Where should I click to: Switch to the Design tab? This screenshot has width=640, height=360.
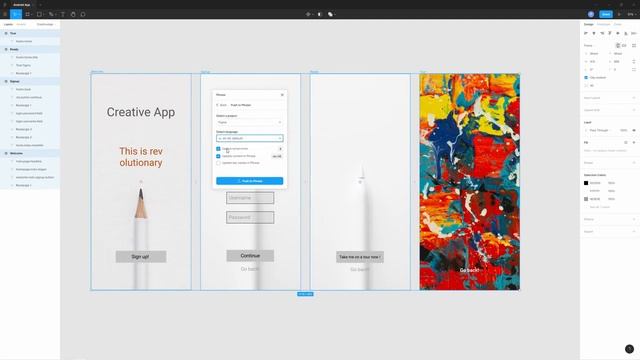[589, 24]
